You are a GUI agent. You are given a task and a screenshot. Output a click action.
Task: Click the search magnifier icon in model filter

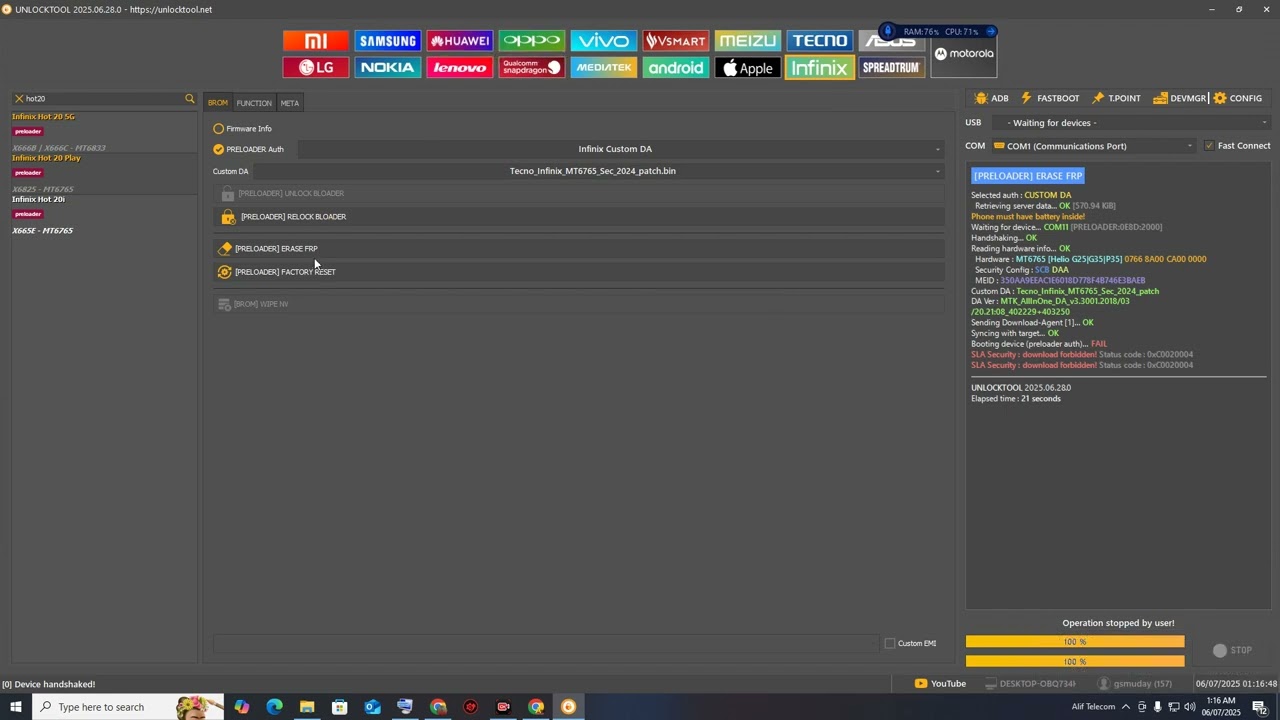click(189, 99)
